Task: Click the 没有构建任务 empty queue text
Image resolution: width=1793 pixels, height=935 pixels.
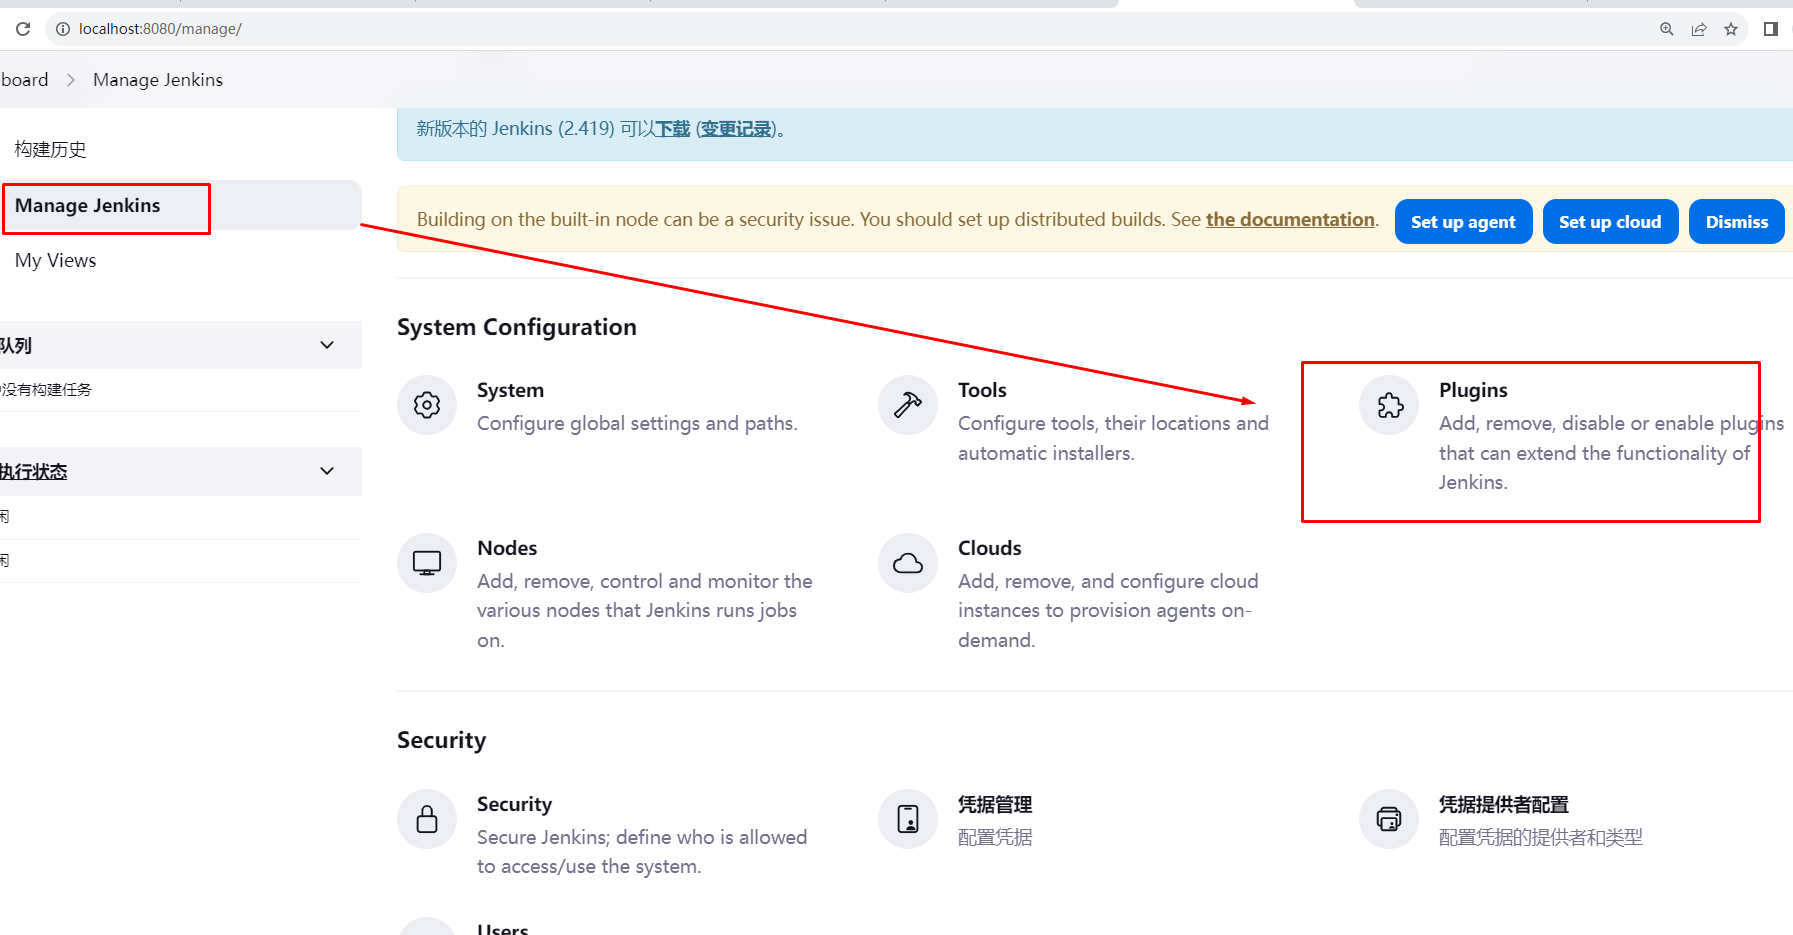Action: tap(47, 390)
